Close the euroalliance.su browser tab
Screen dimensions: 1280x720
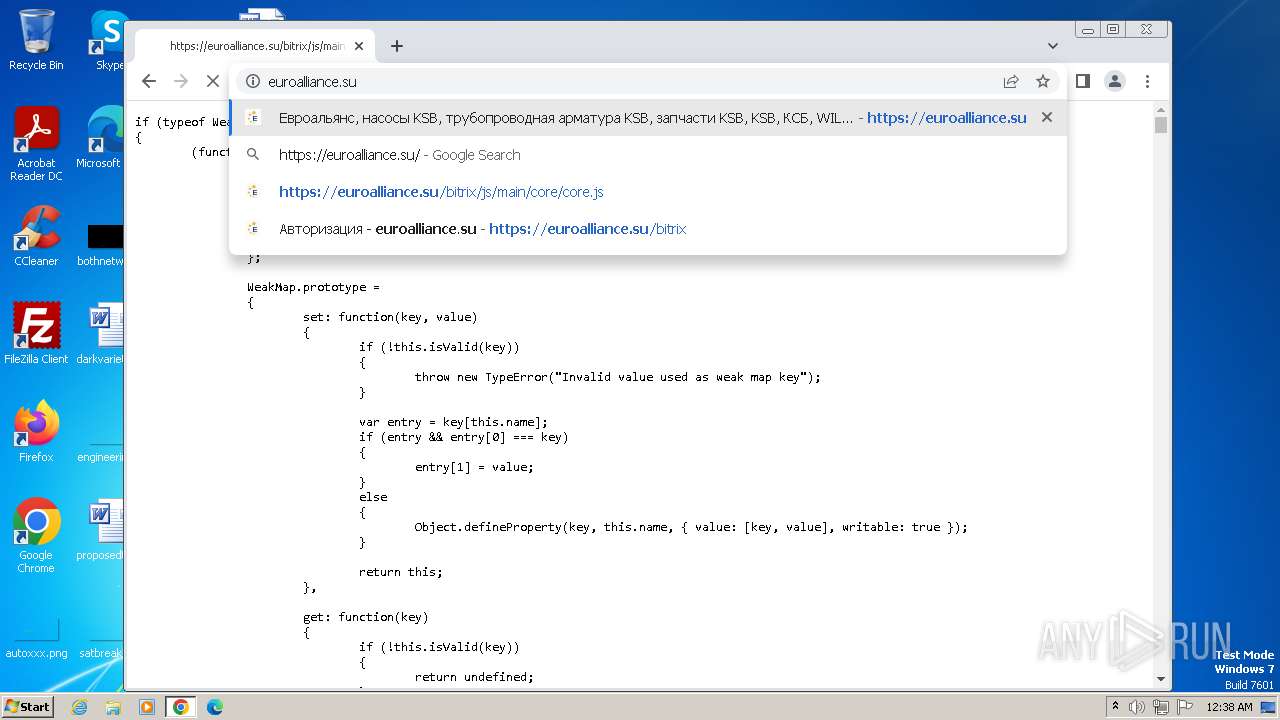359,46
